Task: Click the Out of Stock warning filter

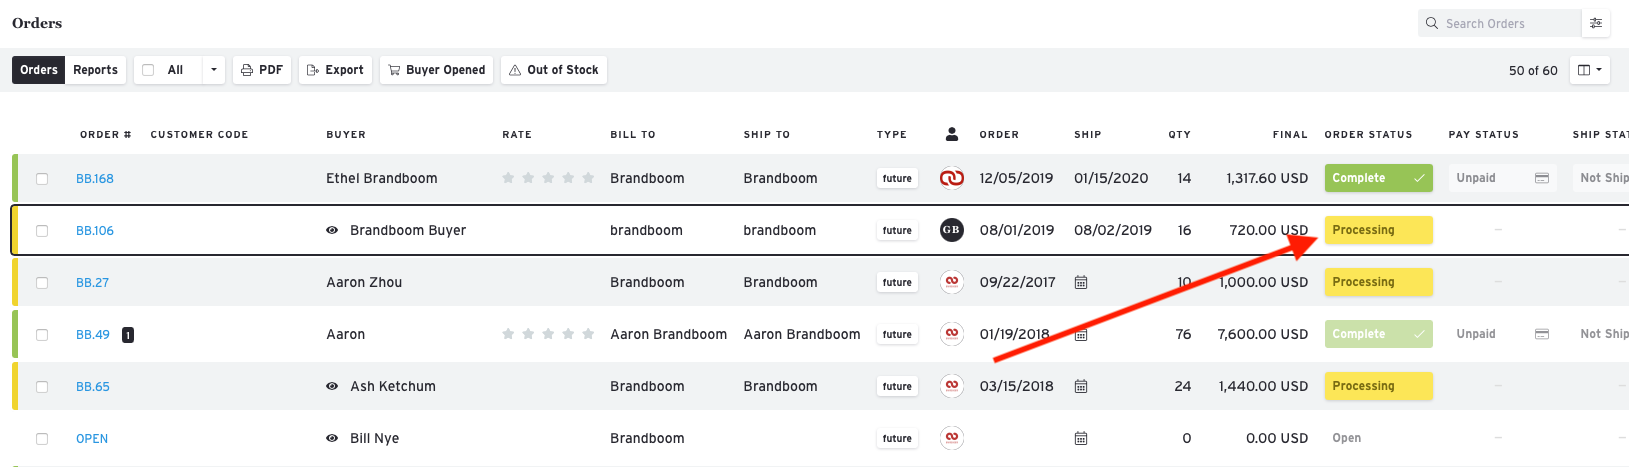Action: [x=553, y=70]
